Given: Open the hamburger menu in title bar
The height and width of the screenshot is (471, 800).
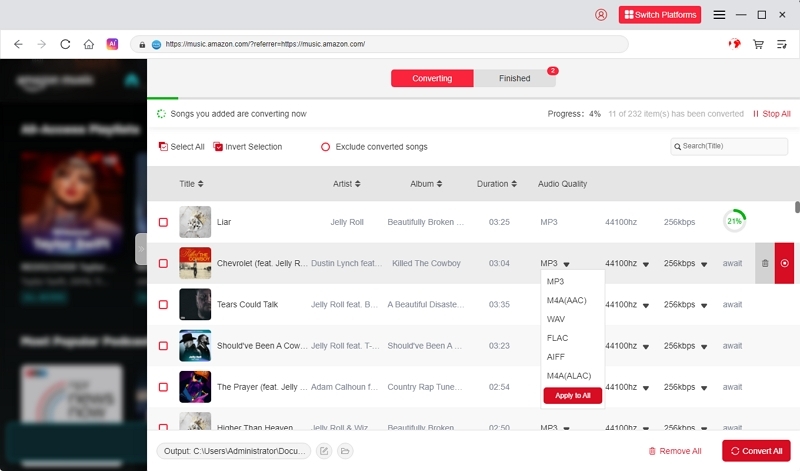Looking at the screenshot, I should click(x=719, y=15).
